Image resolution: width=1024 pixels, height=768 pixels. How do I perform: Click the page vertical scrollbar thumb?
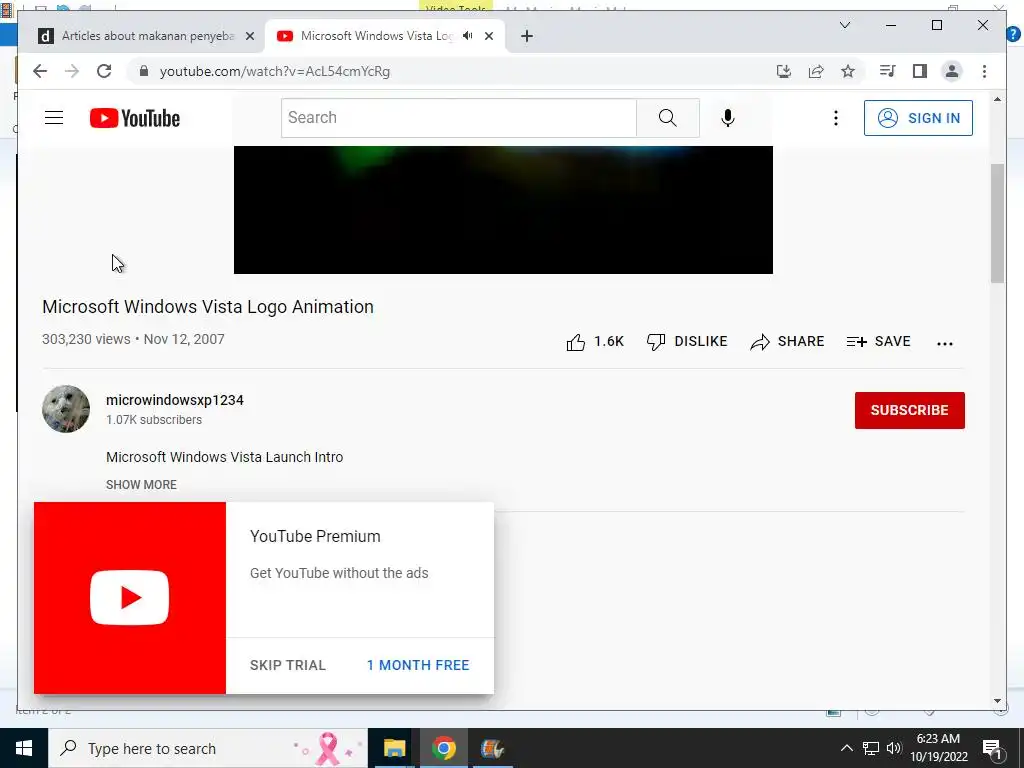[x=997, y=223]
